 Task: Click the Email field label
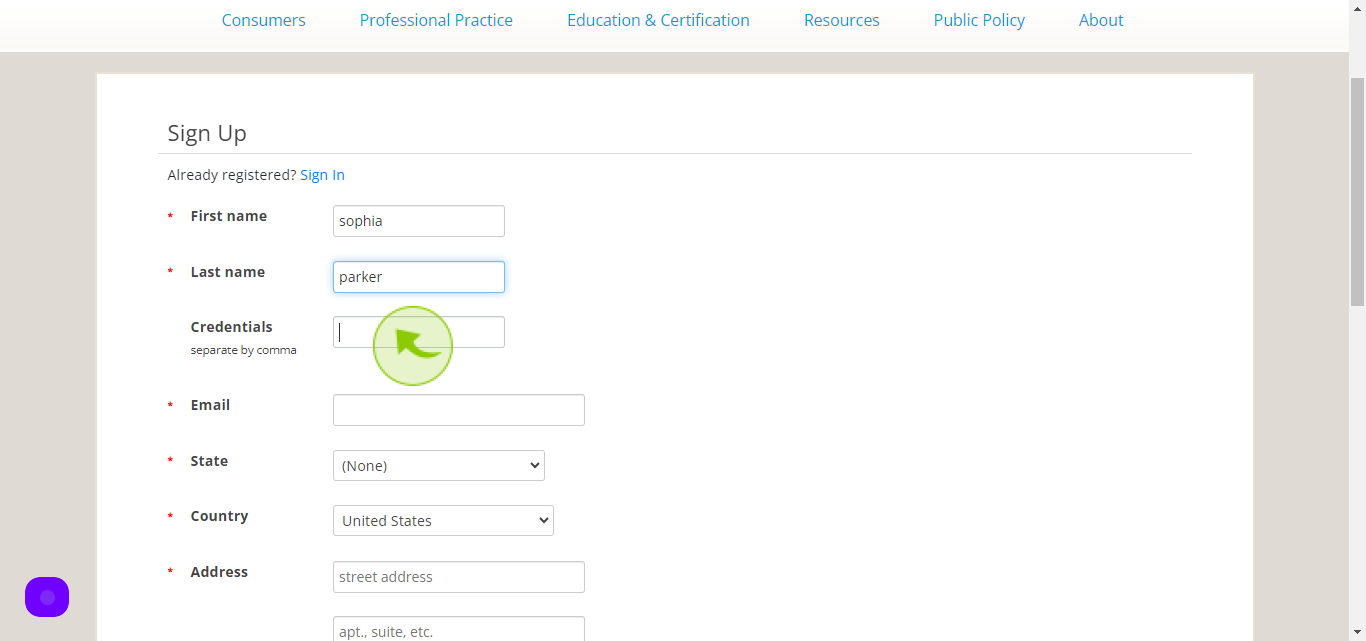(x=210, y=405)
